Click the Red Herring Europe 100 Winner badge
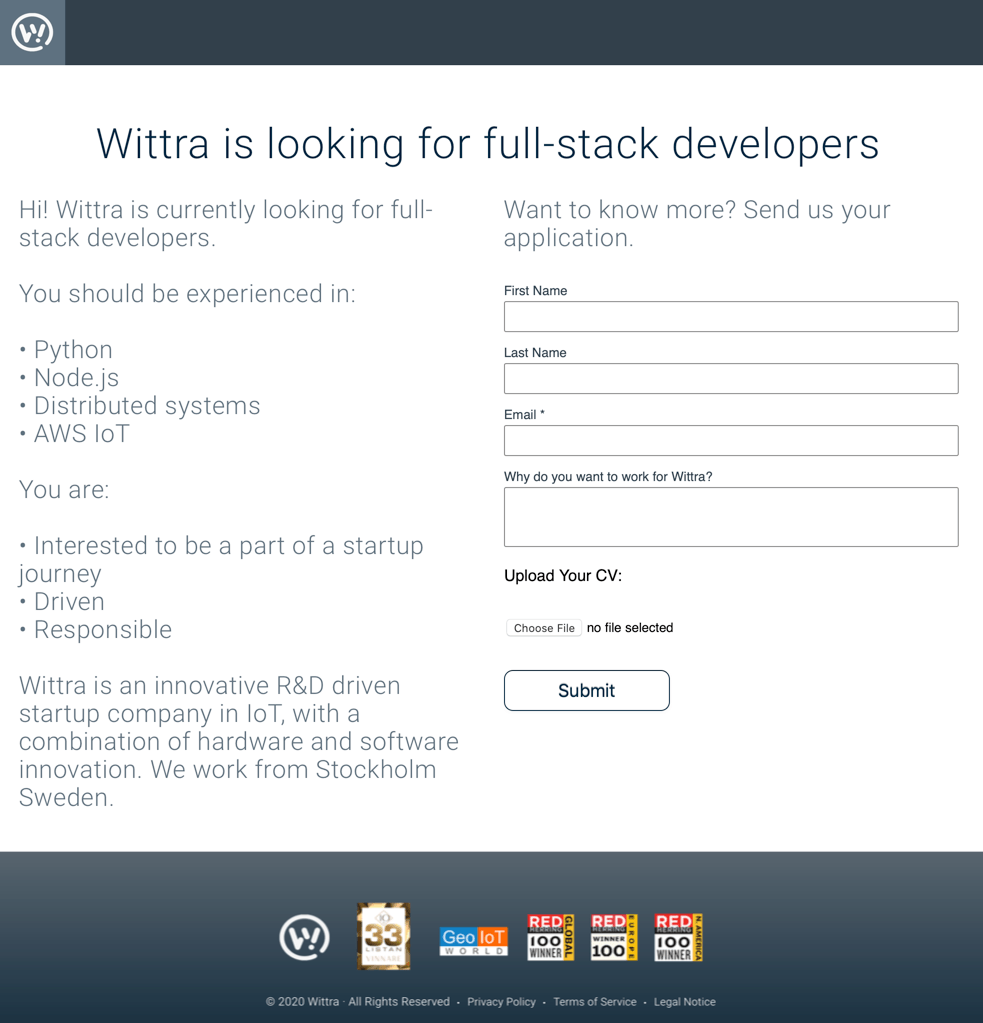 pos(614,938)
